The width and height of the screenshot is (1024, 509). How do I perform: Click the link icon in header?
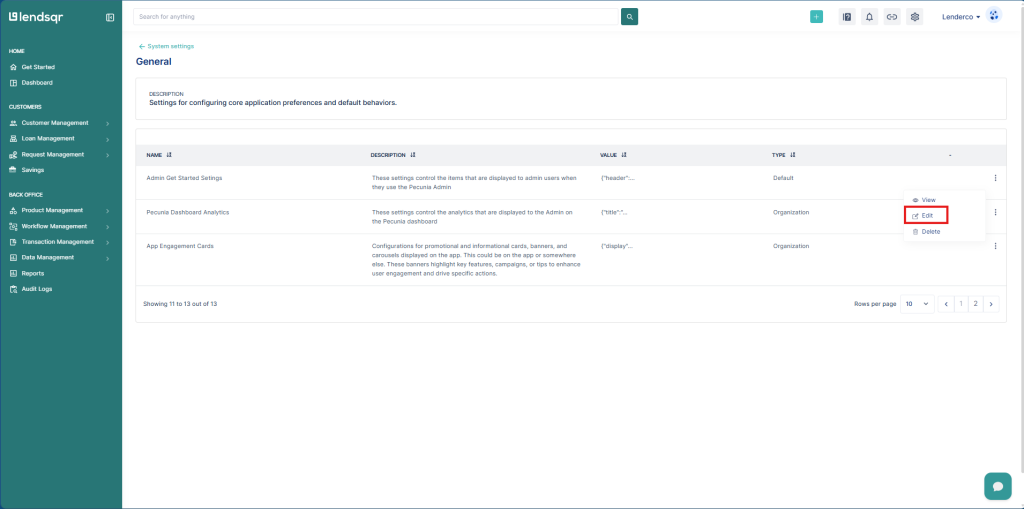(x=891, y=17)
